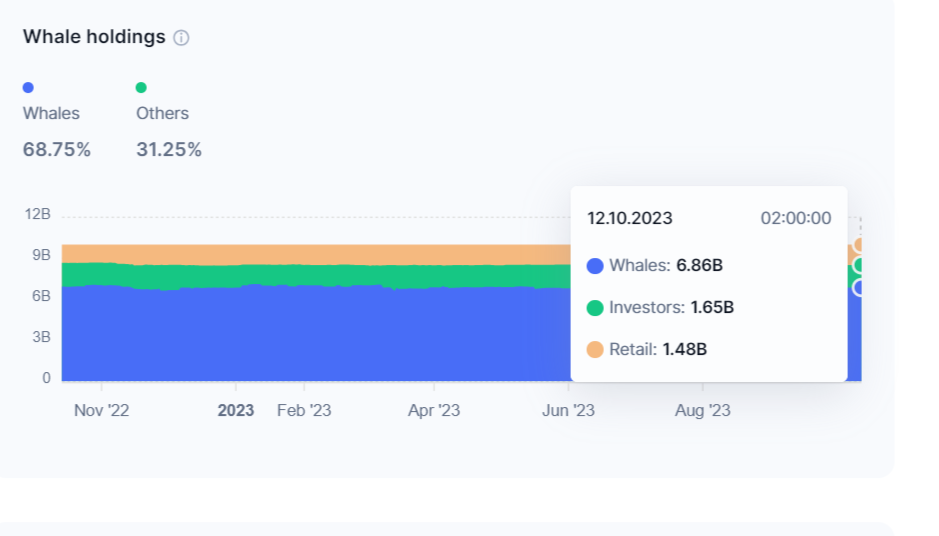The width and height of the screenshot is (939, 536).
Task: Click the Jun '23 axis label
Action: coord(568,410)
